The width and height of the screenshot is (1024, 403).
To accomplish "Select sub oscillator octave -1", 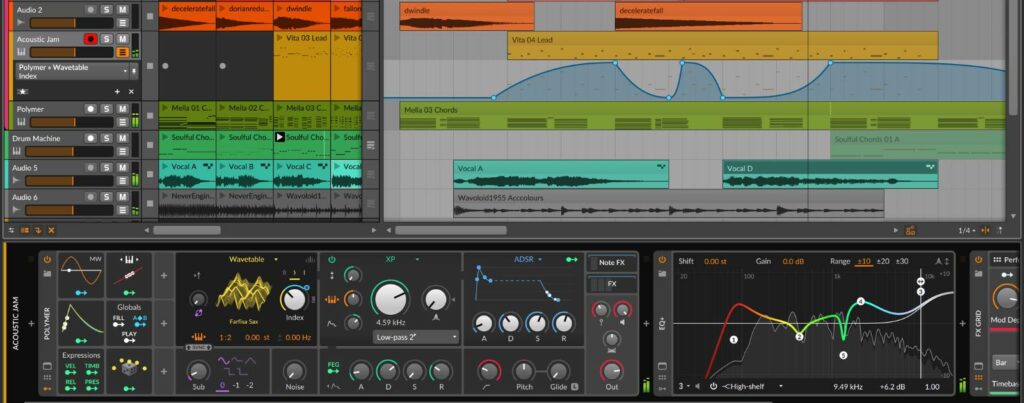I will [x=236, y=385].
